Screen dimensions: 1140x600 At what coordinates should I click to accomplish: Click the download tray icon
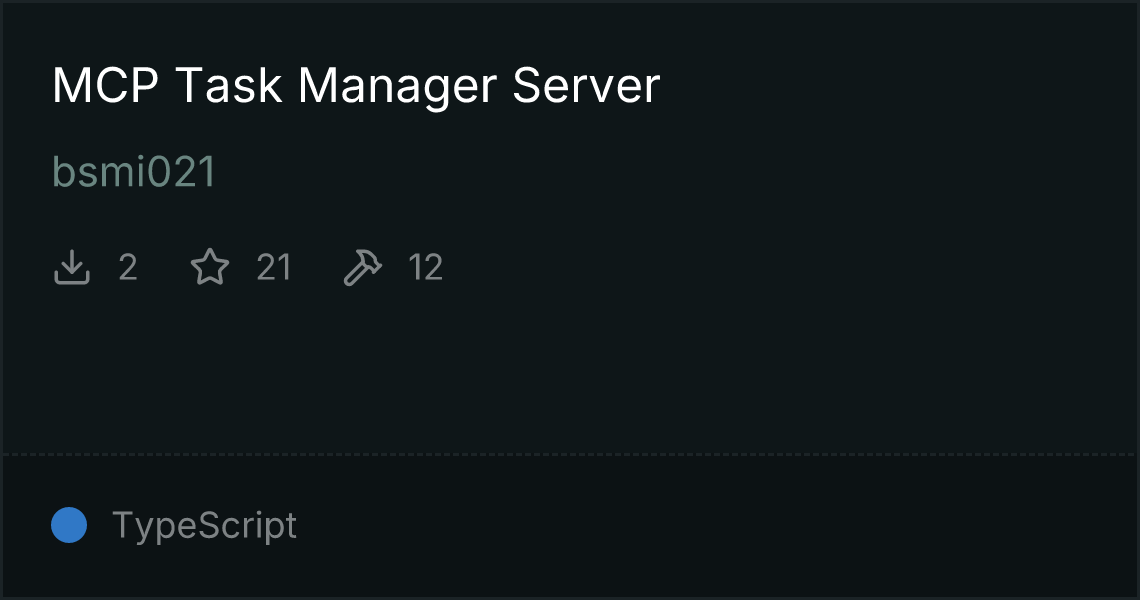[x=71, y=267]
